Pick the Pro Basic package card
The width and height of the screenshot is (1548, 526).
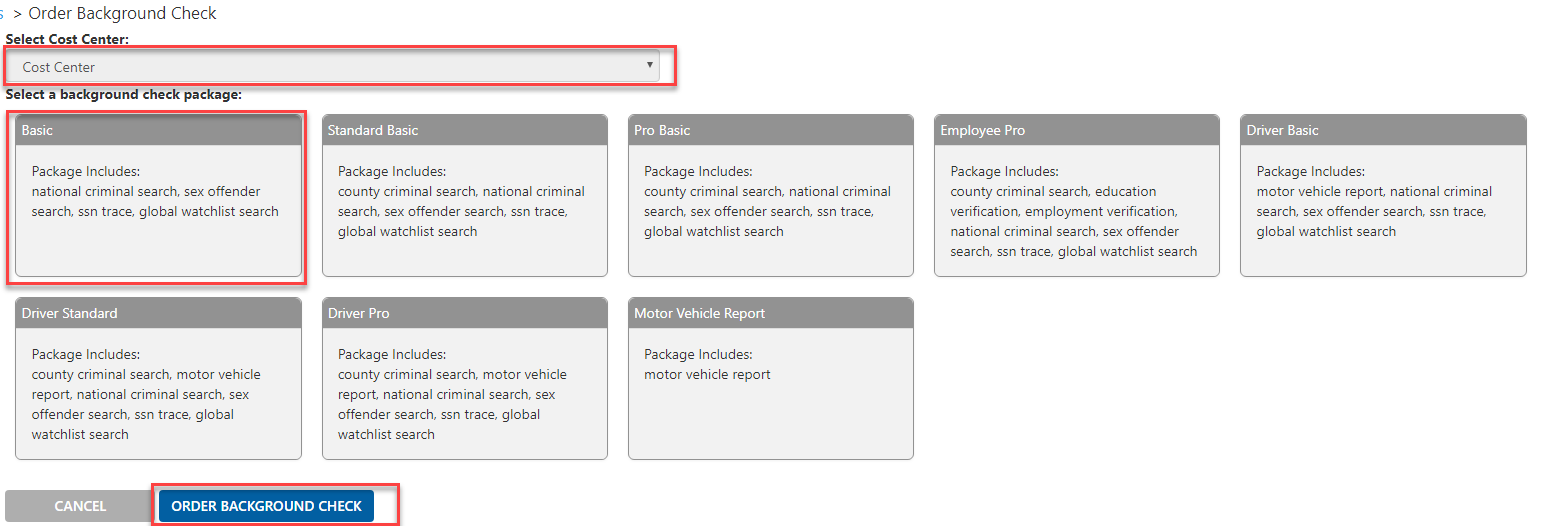(770, 195)
